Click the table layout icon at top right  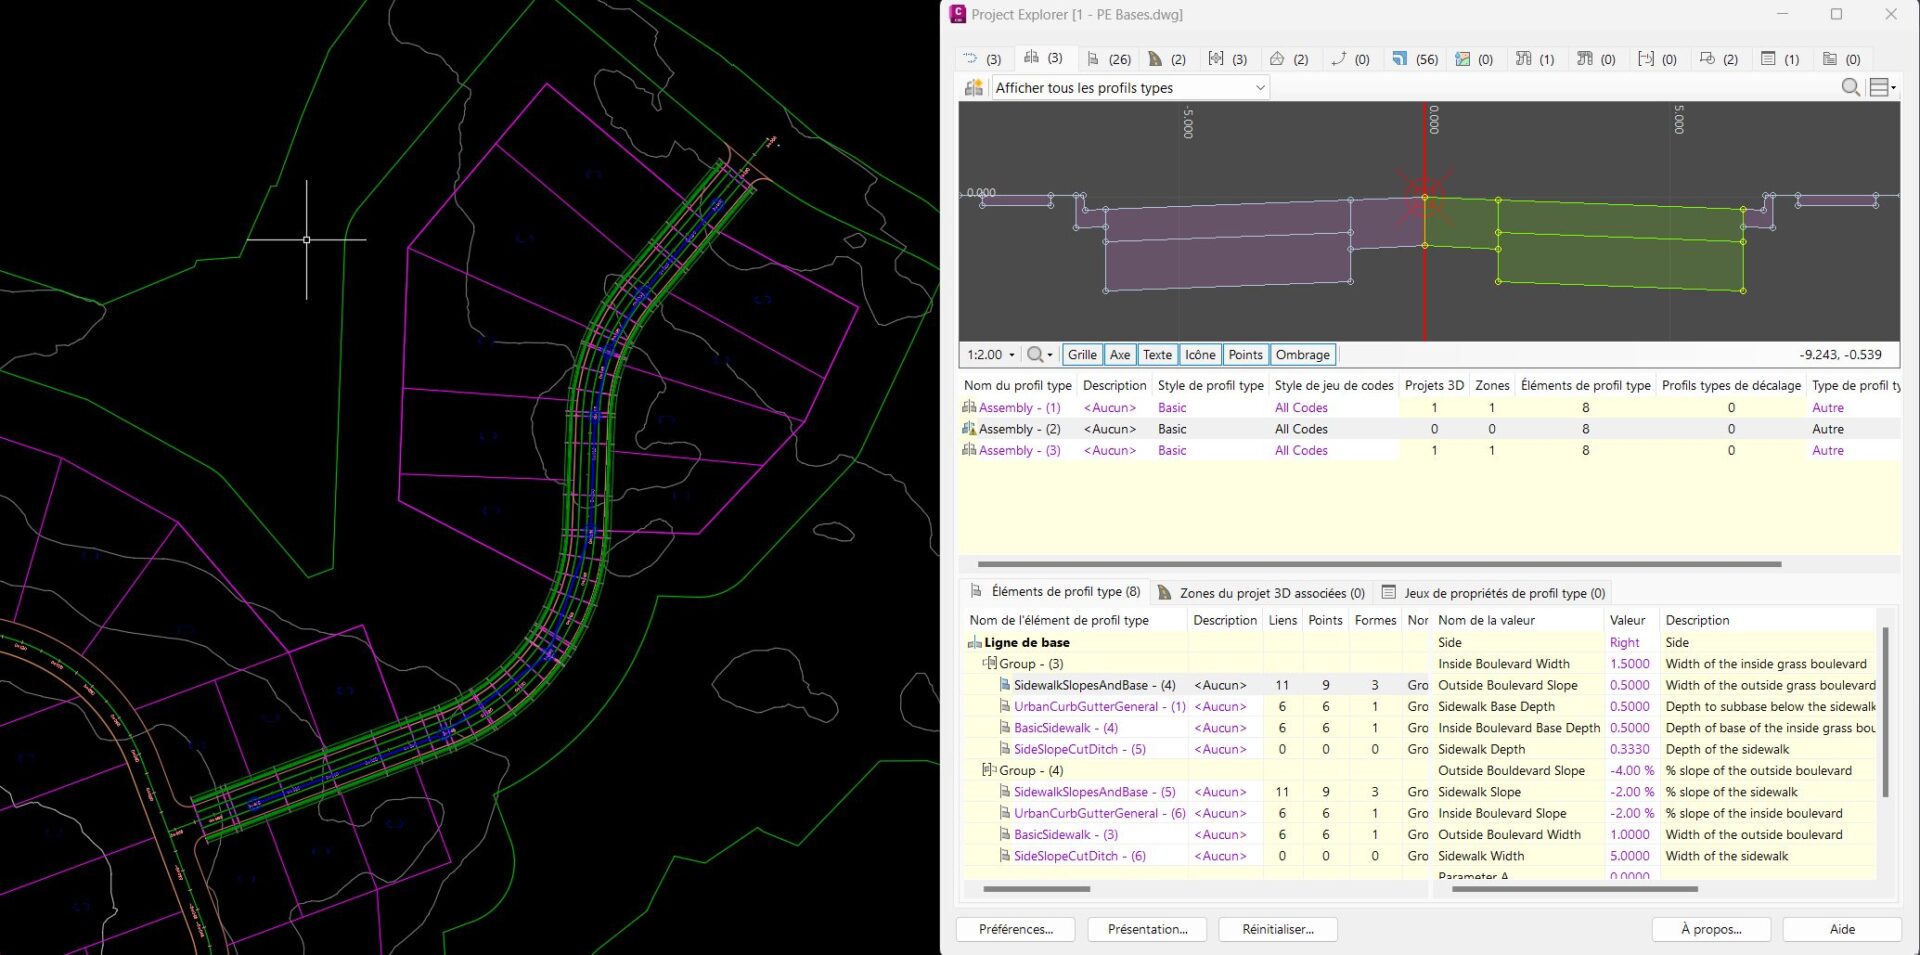coord(1878,87)
